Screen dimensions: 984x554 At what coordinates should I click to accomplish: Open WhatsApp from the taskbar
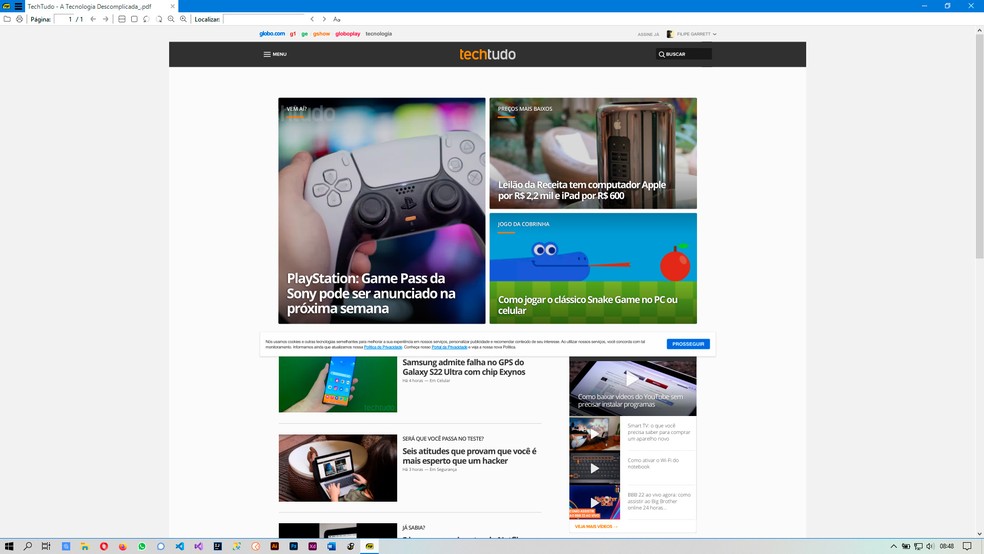pos(142,546)
